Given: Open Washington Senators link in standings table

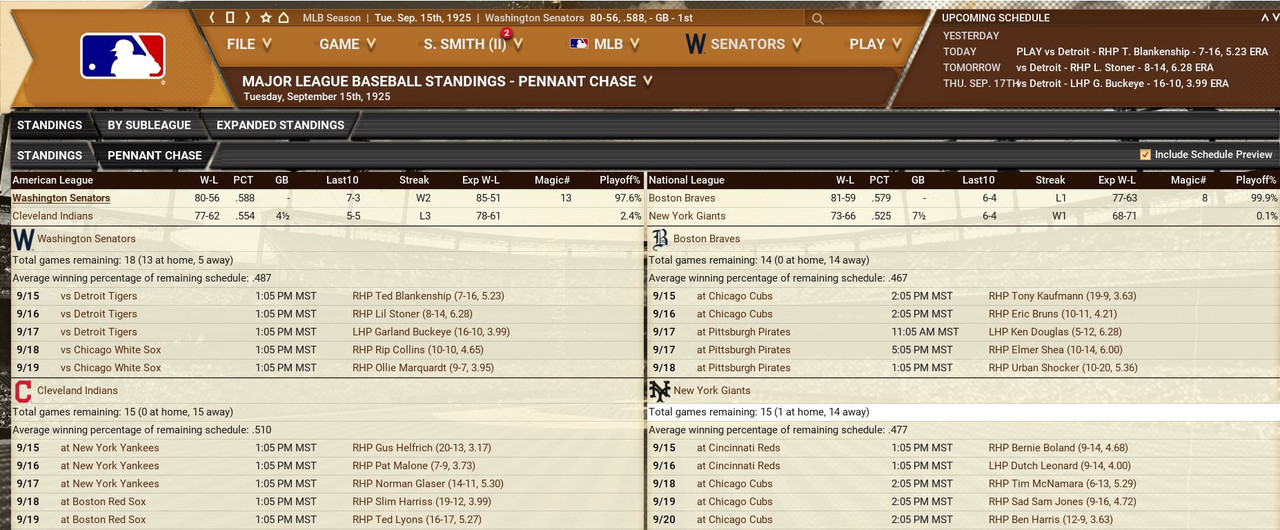Looking at the screenshot, I should pyautogui.click(x=61, y=198).
